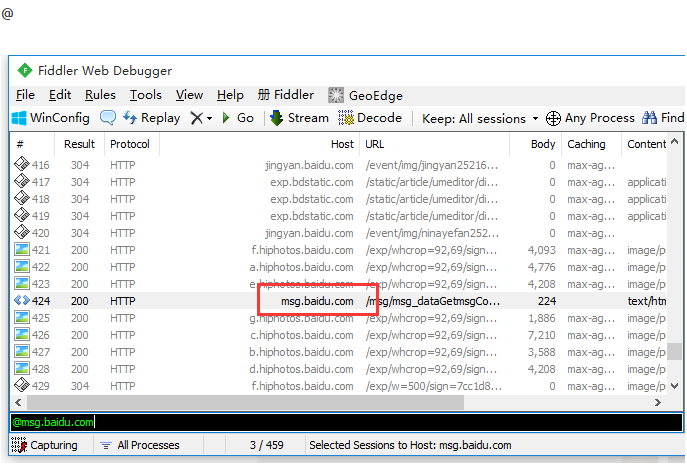Click the vertical scrollbar thumb
Viewport: 687px width, 465px height.
click(675, 351)
